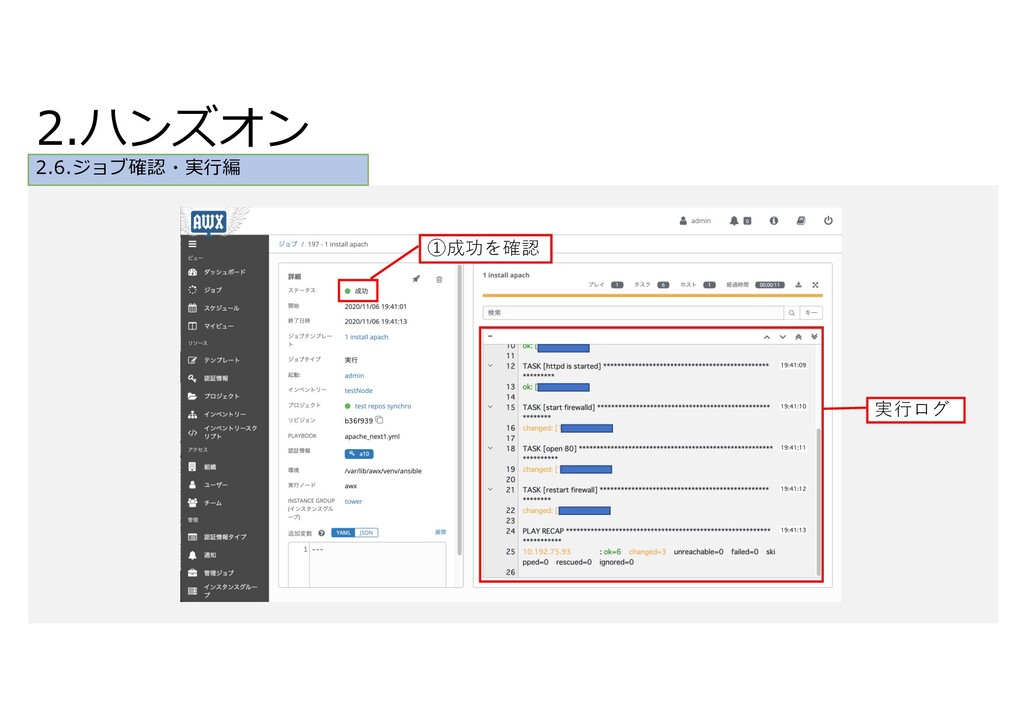Click environment path /var/lib/awx/venv/ansible
The image size is (1024, 724).
(x=383, y=471)
